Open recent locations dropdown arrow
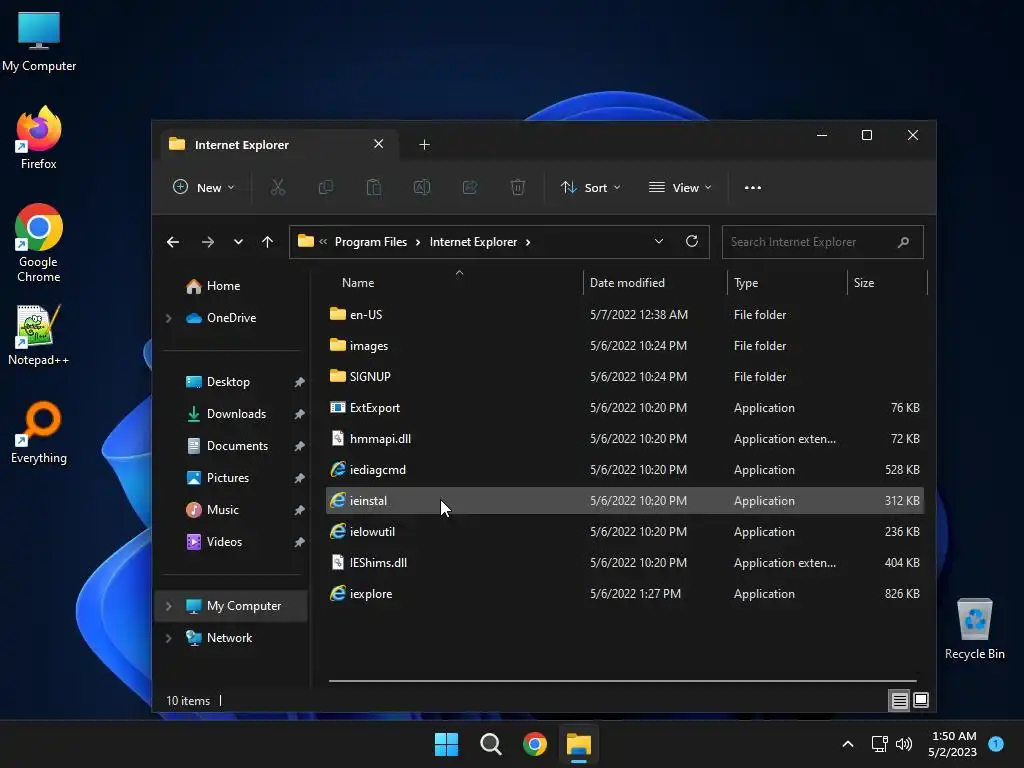 [238, 242]
